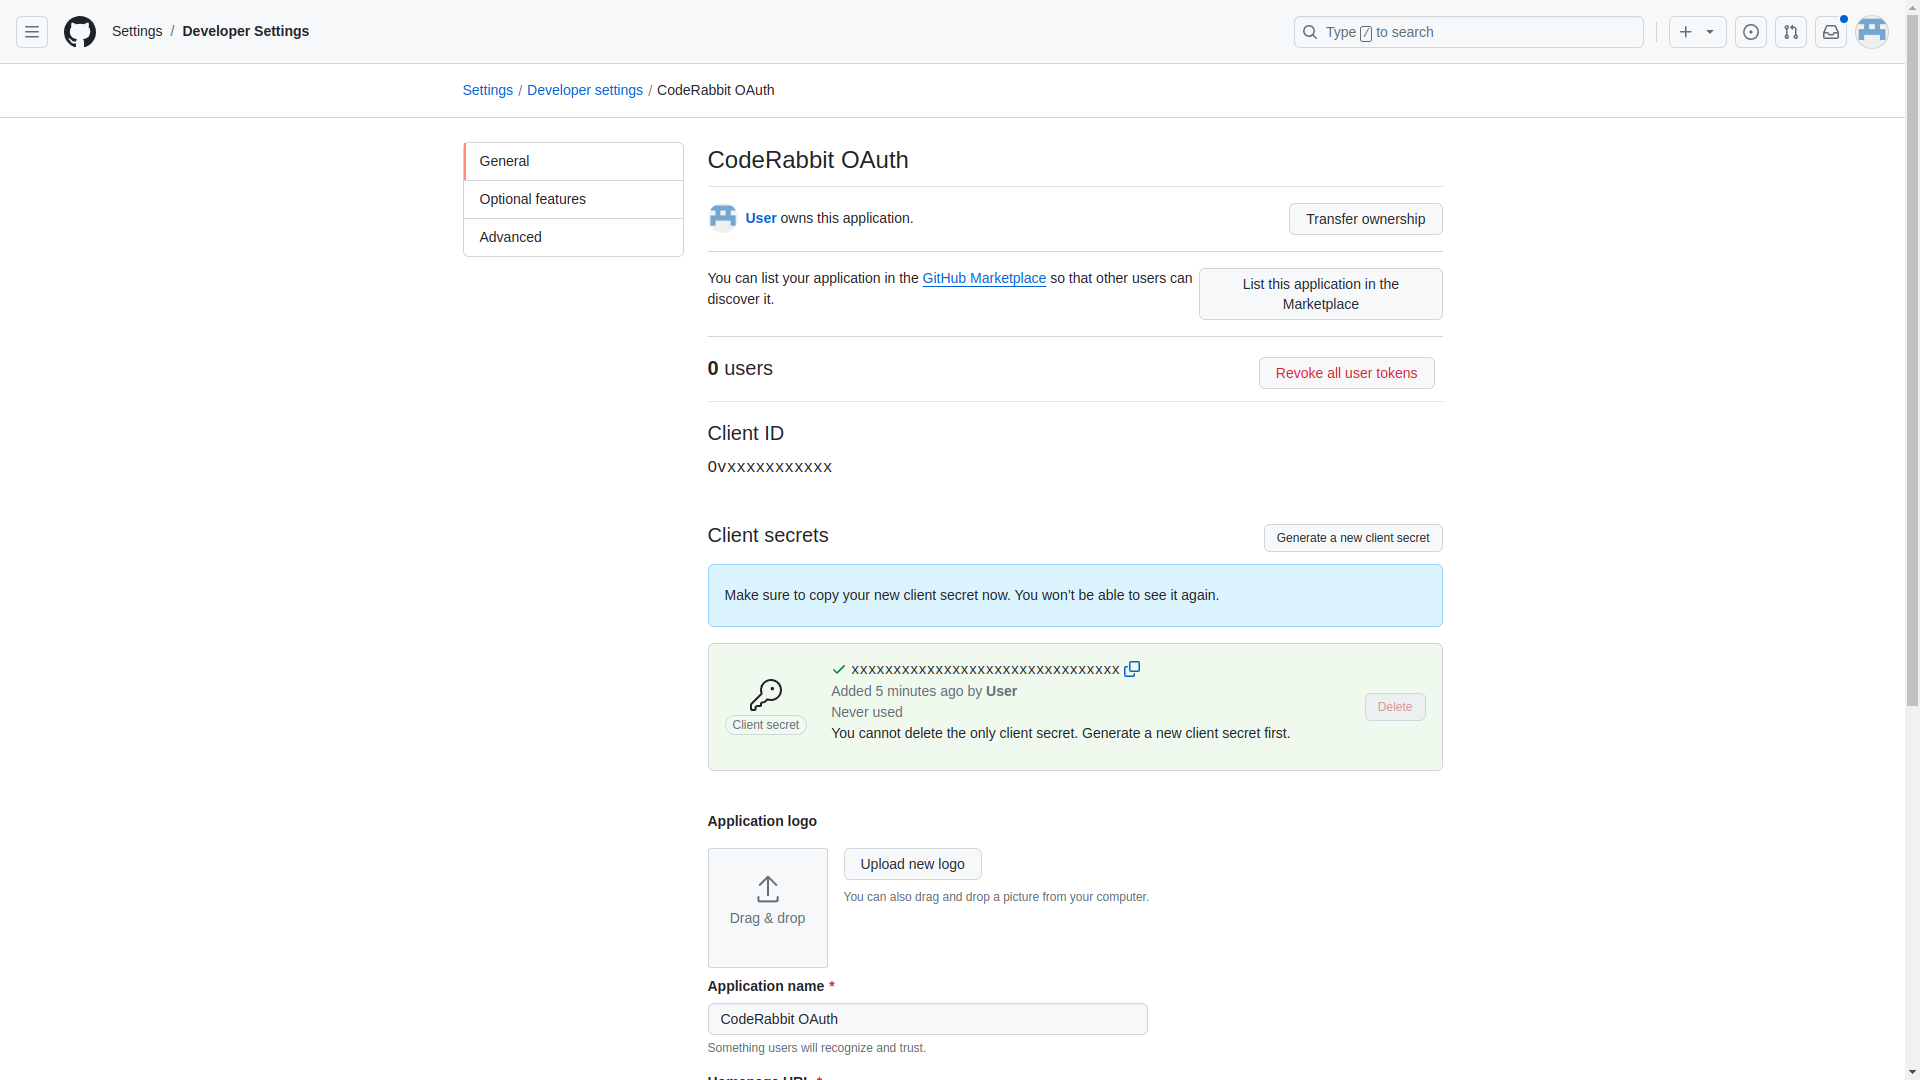Click List this application in the Marketplace
1920x1080 pixels.
click(1320, 293)
